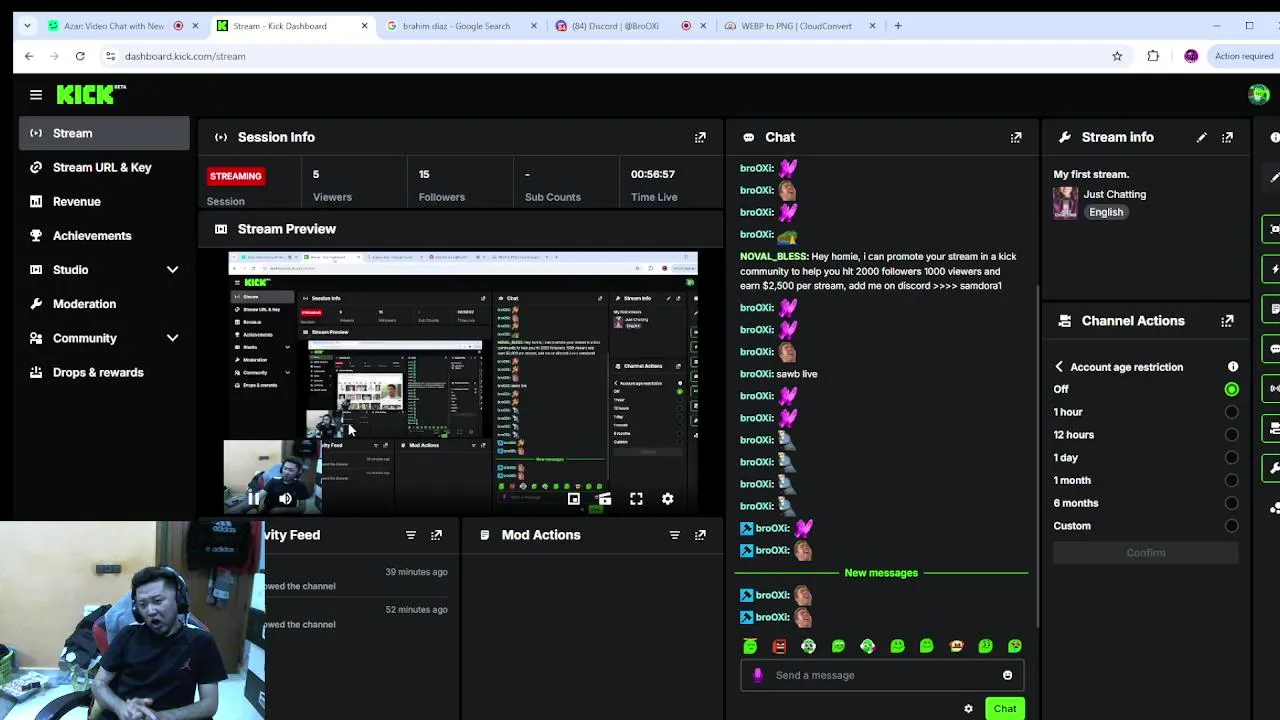Open Stream sidebar item
The height and width of the screenshot is (720, 1280).
[104, 133]
